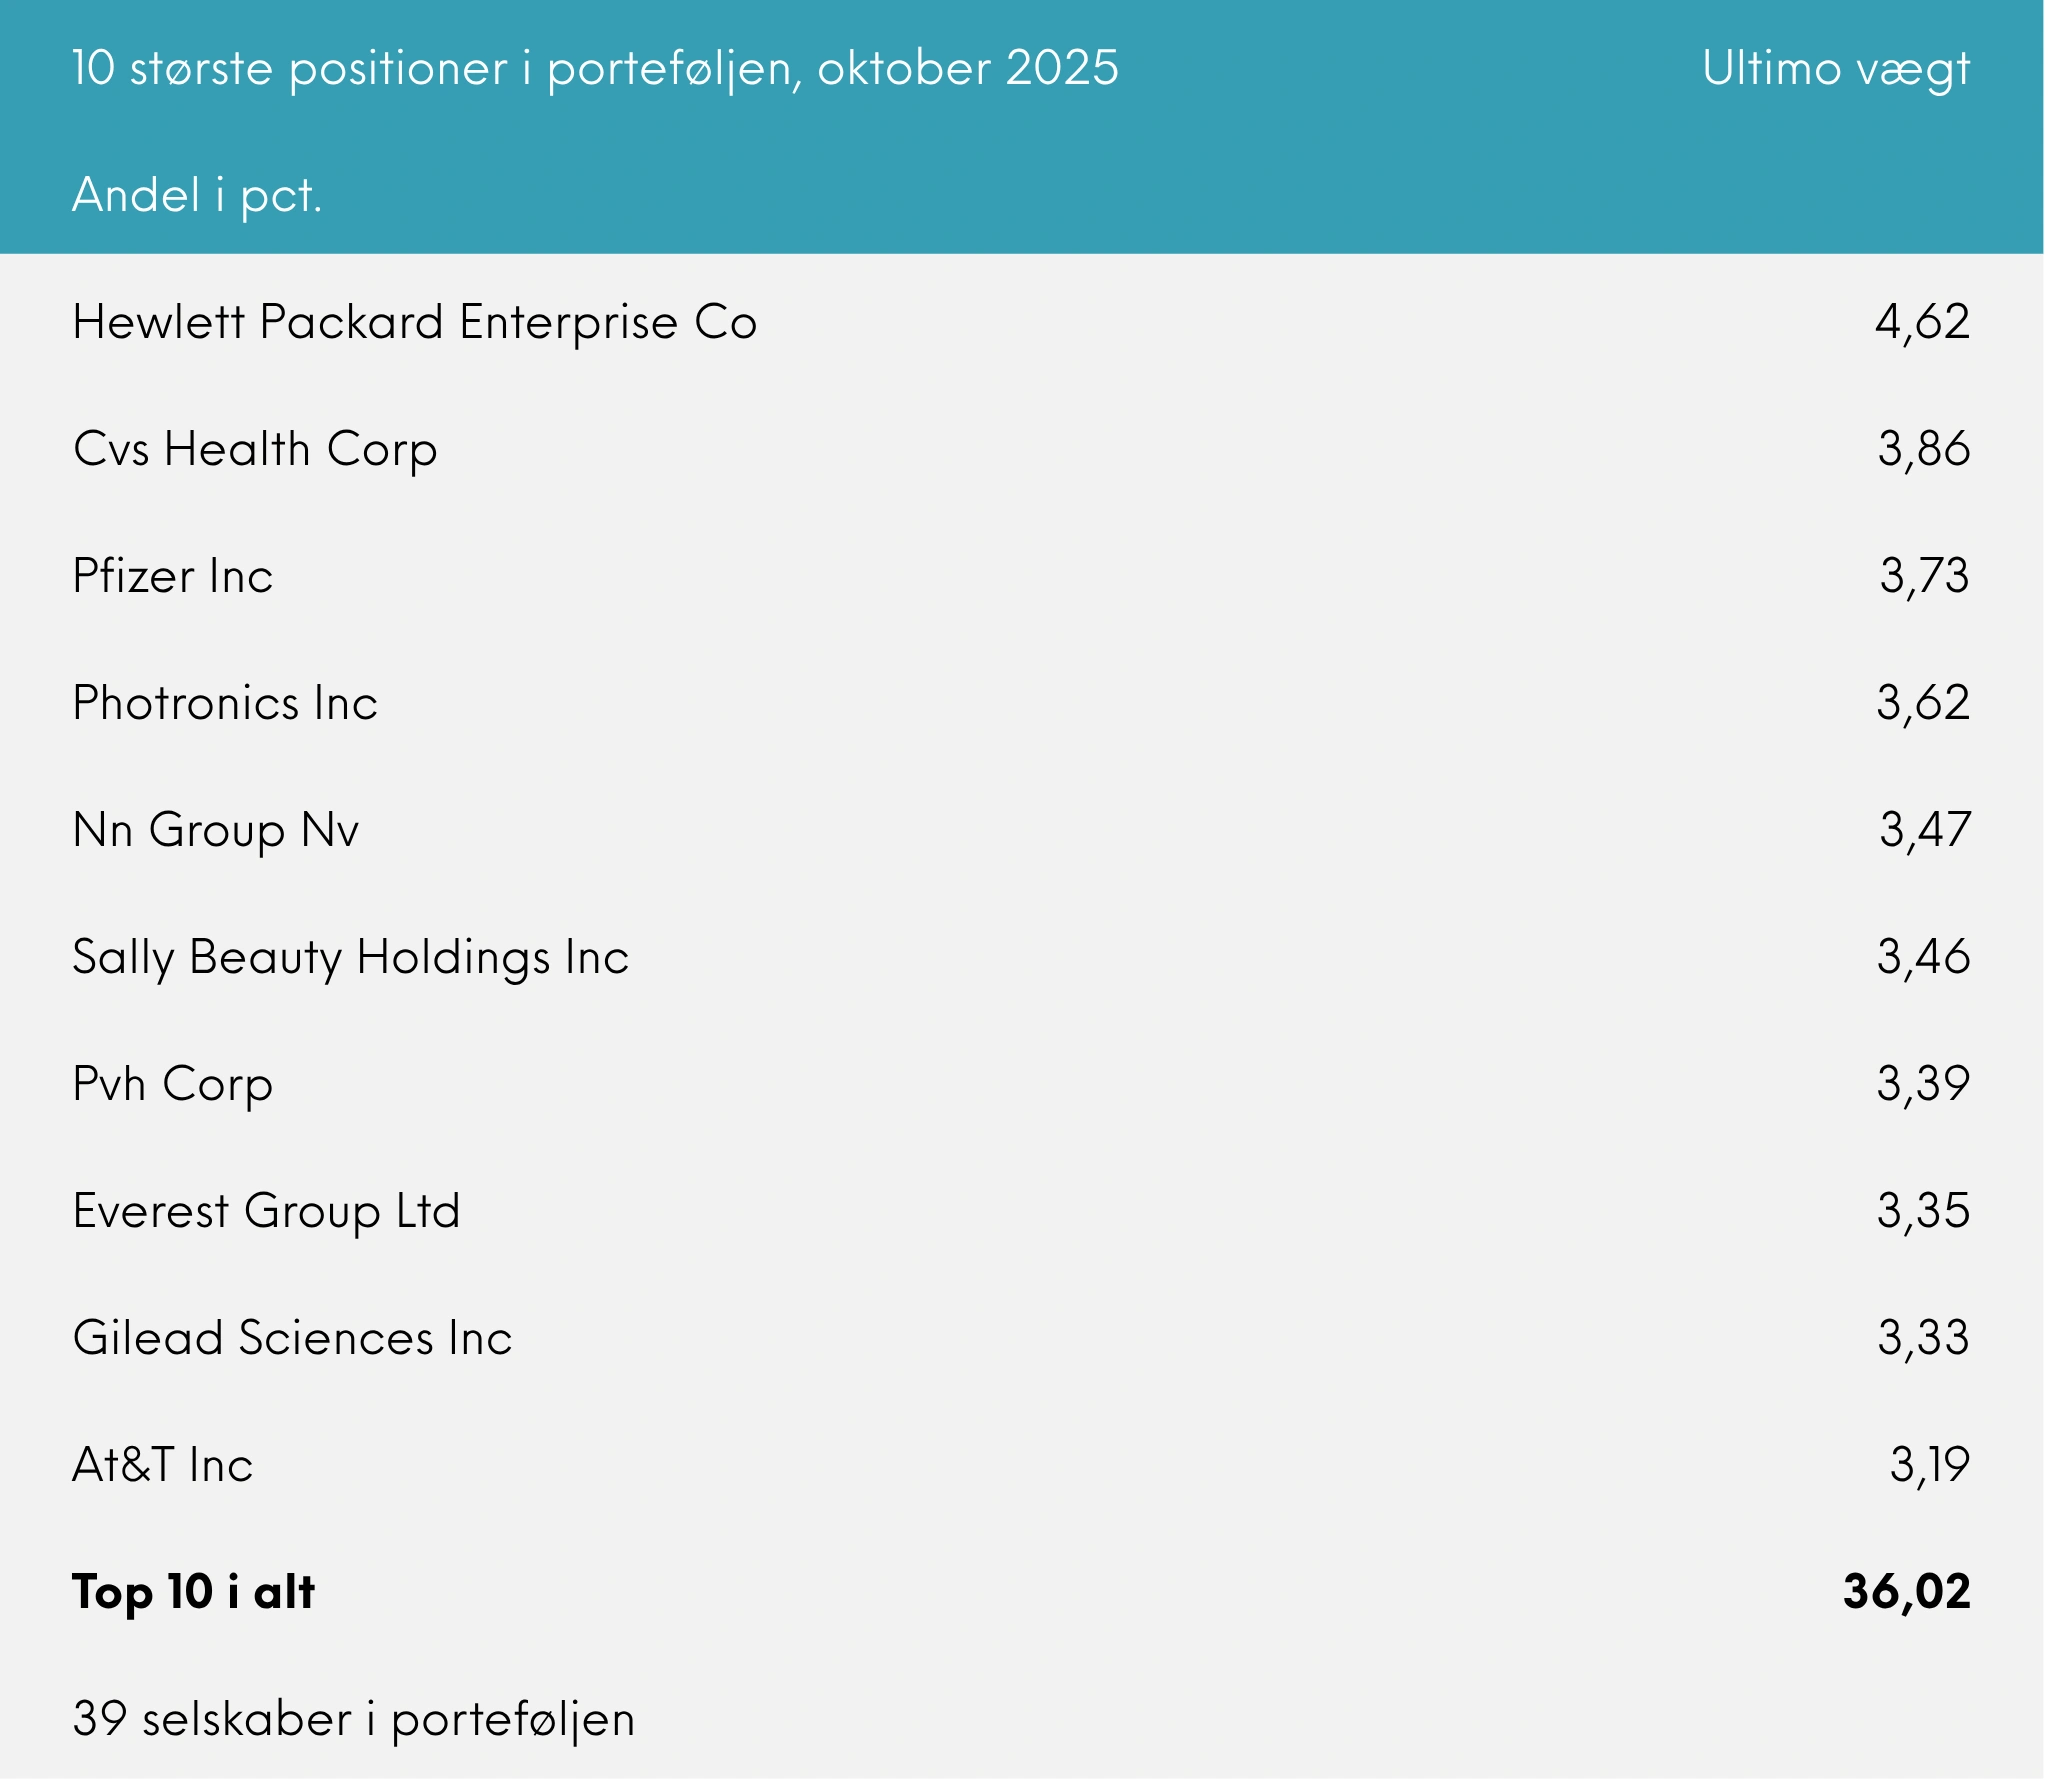Select the Pvh Corp row label
Image resolution: width=2048 pixels, height=1779 pixels.
click(x=172, y=1085)
